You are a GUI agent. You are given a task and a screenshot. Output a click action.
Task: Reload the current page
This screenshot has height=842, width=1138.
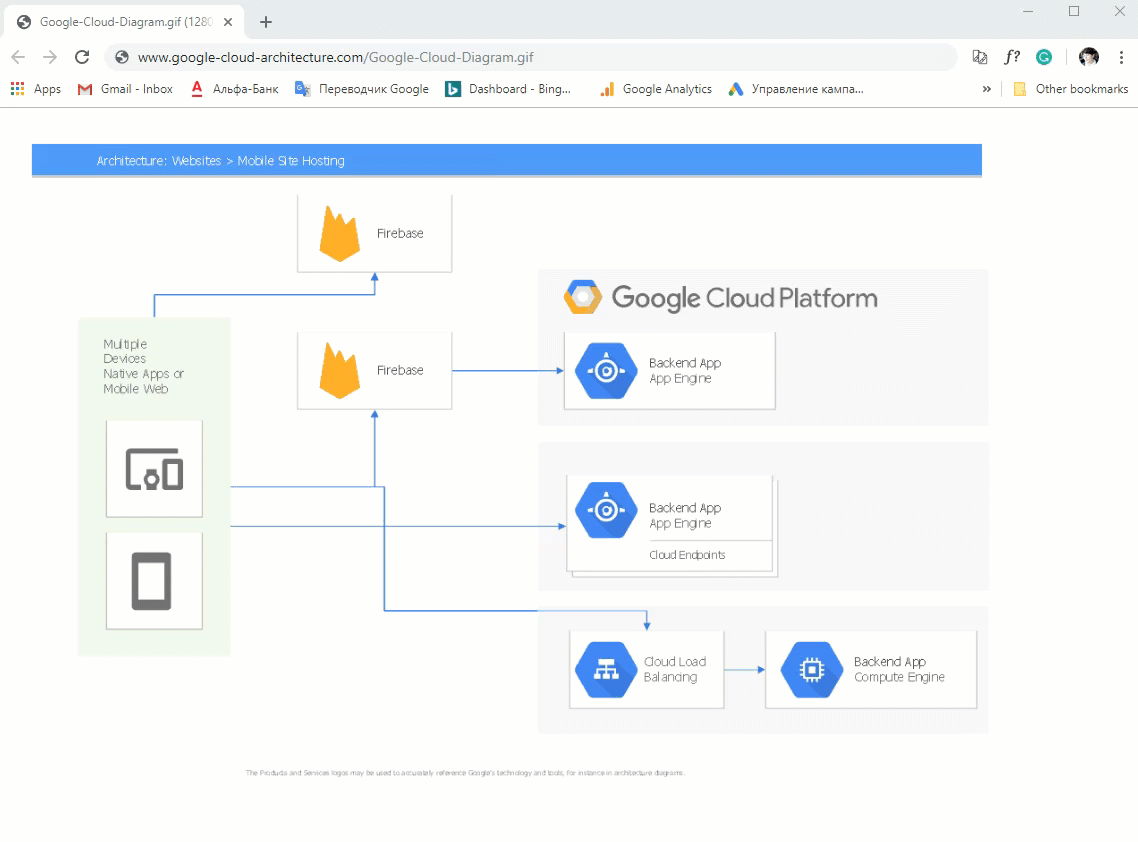click(x=82, y=57)
